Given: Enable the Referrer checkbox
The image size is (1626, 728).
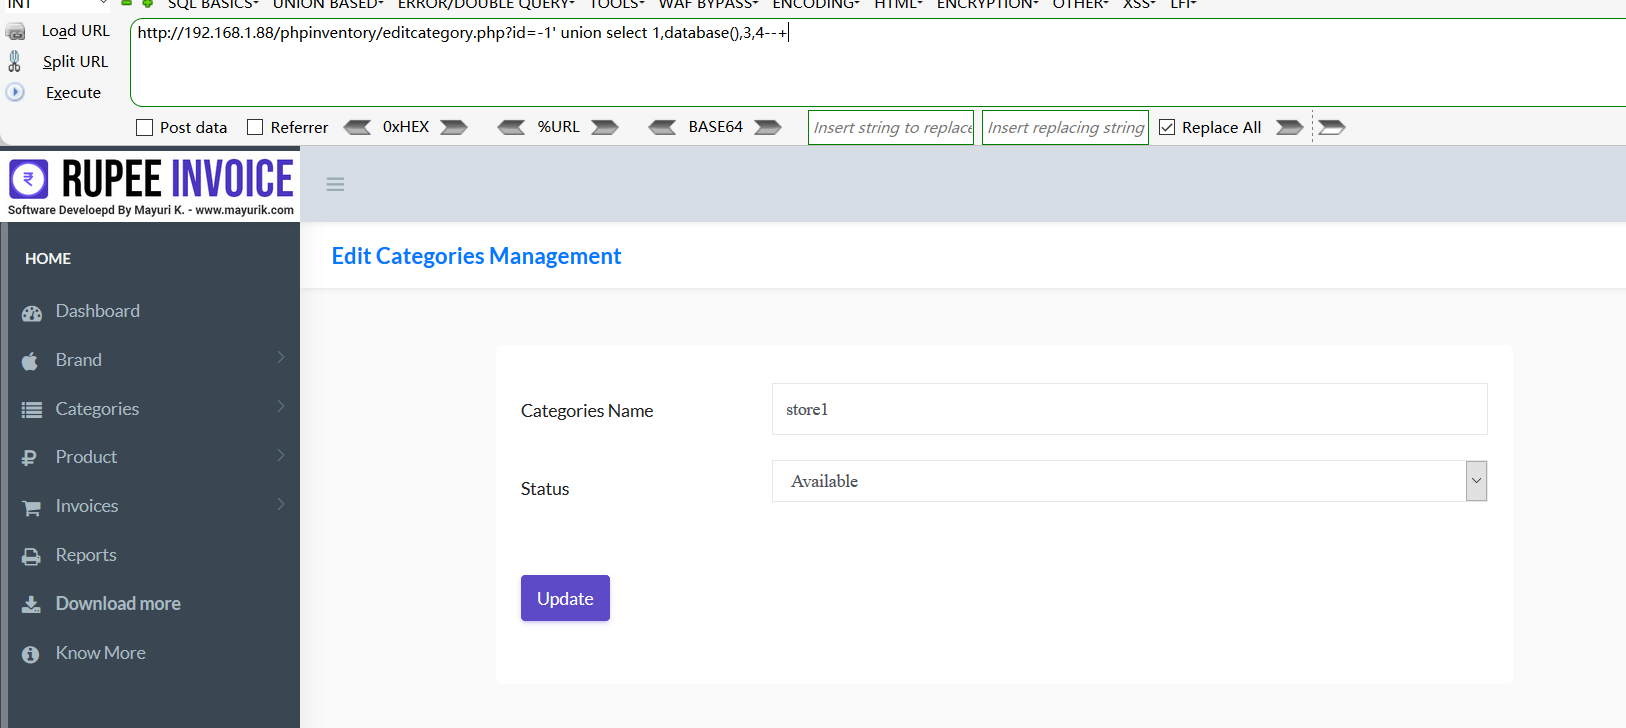Looking at the screenshot, I should click(x=255, y=127).
